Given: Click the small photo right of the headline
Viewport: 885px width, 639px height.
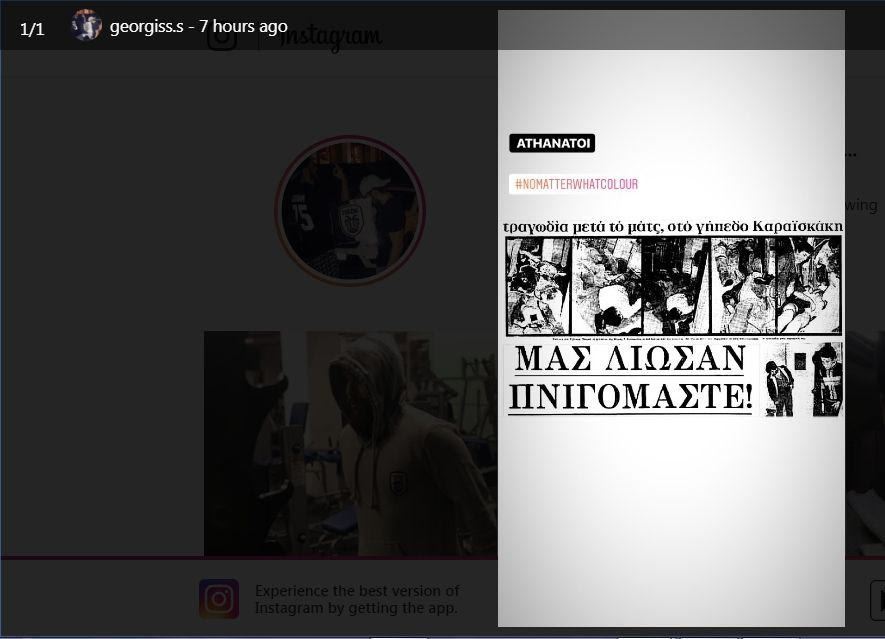Looking at the screenshot, I should pyautogui.click(x=802, y=379).
